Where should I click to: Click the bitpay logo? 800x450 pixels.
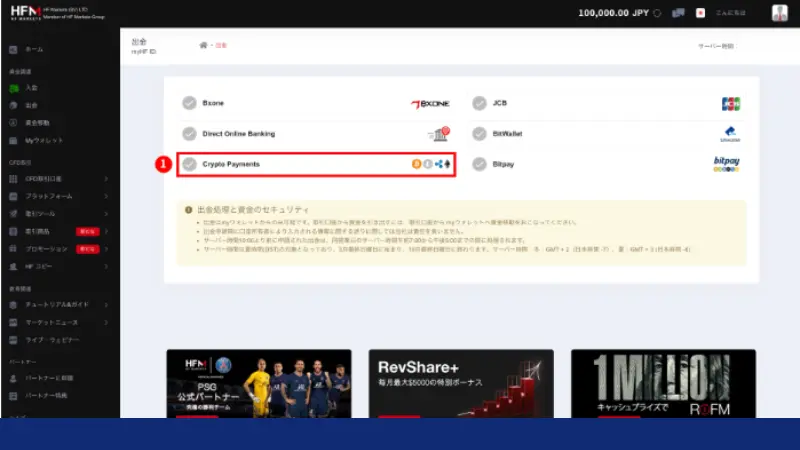[x=727, y=164]
